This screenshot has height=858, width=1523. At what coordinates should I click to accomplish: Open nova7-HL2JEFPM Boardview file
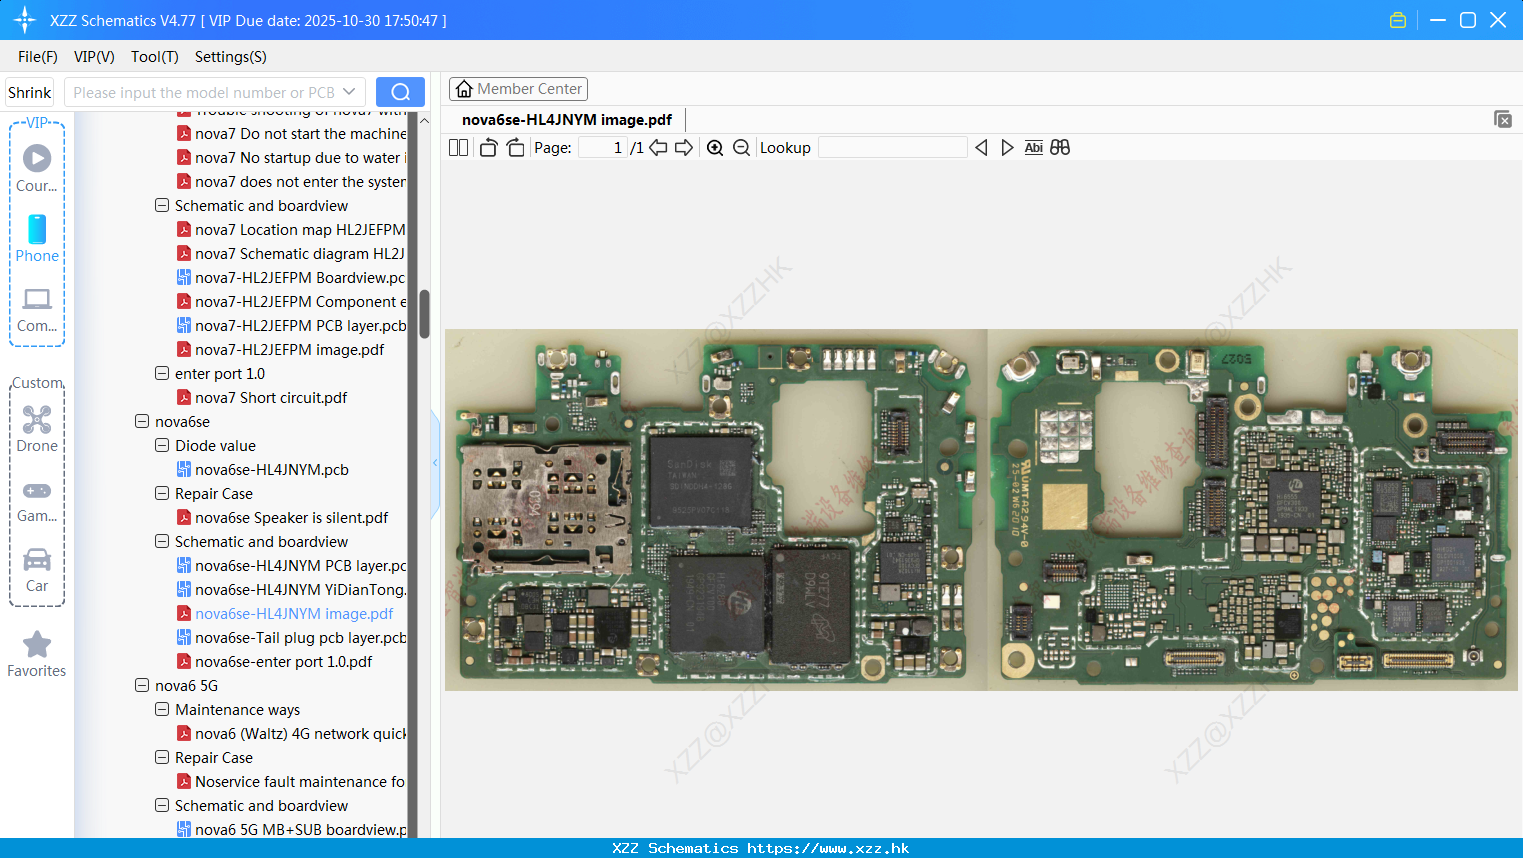[x=300, y=278]
